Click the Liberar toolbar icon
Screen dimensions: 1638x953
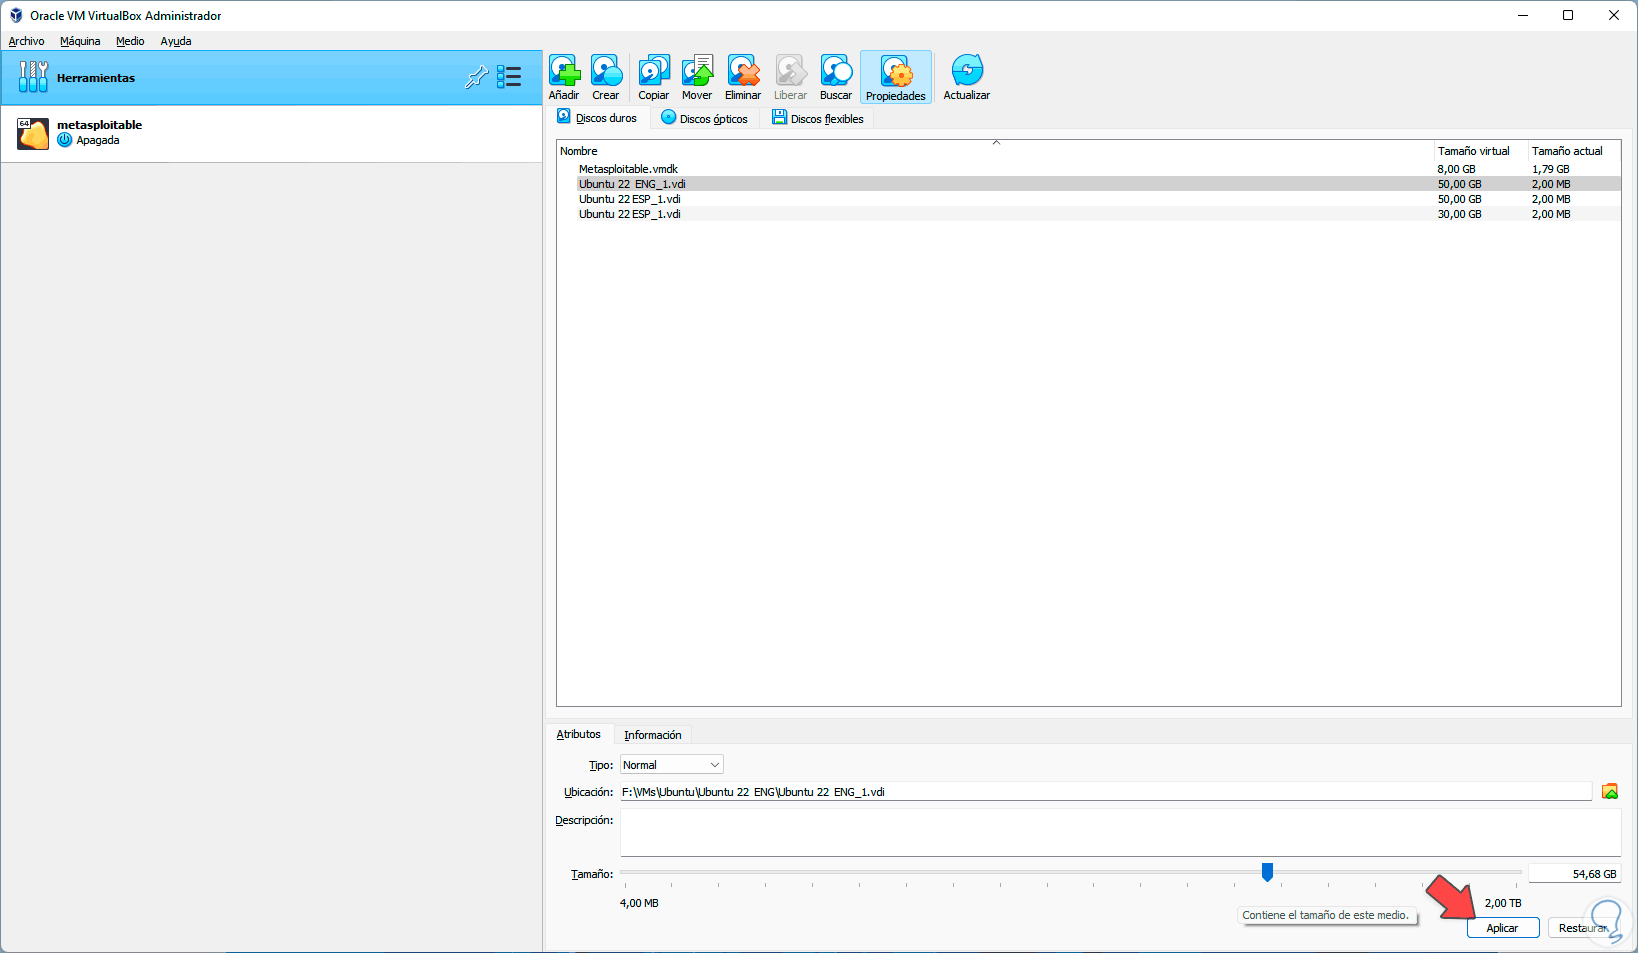click(x=790, y=77)
